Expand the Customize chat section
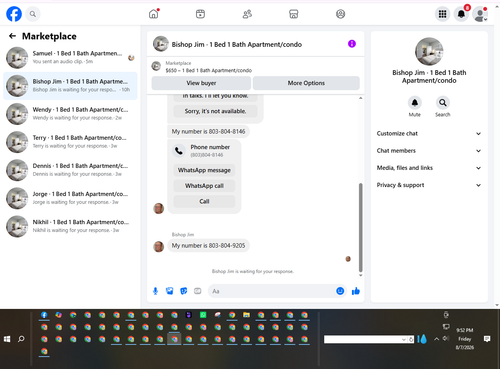The width and height of the screenshot is (500, 369). [429, 133]
